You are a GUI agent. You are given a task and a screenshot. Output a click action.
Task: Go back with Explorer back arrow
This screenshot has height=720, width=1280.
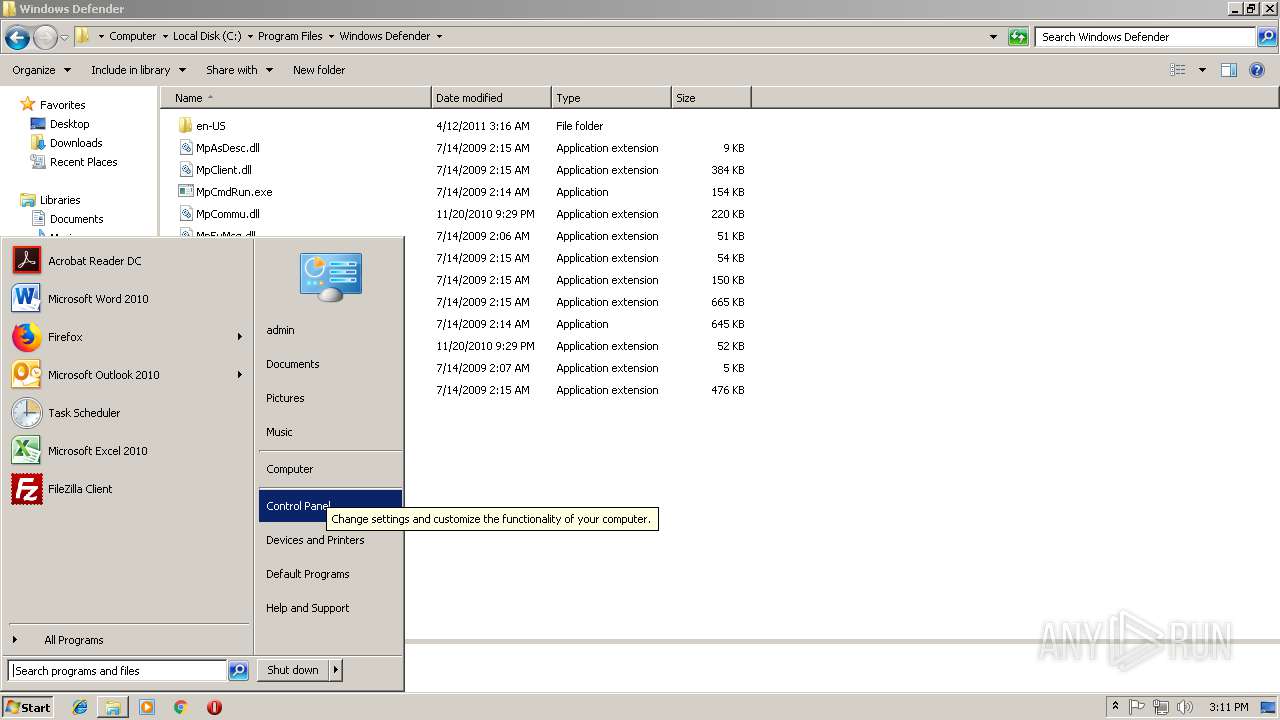[17, 37]
